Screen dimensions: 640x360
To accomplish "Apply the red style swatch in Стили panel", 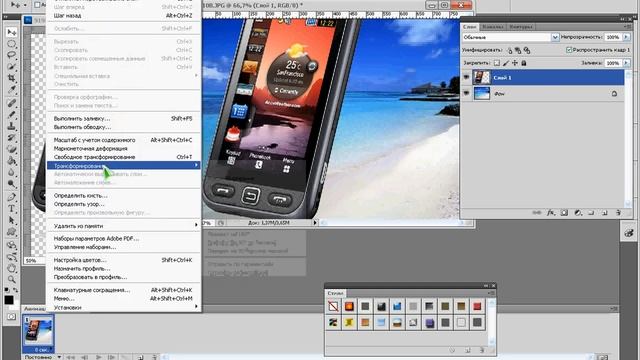I will click(x=477, y=306).
